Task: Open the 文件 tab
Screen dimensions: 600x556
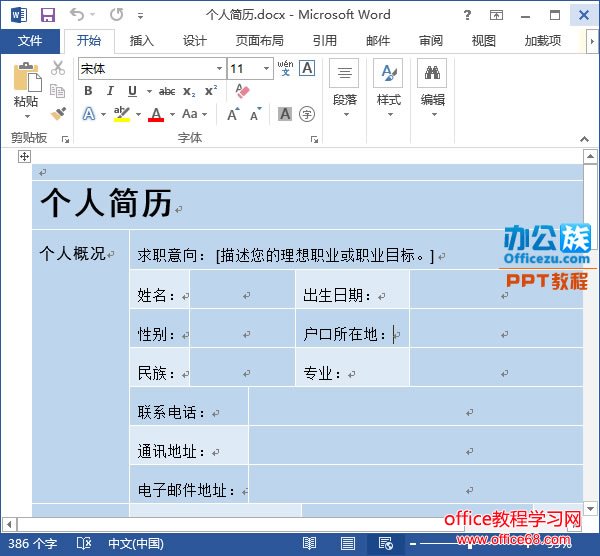Action: pyautogui.click(x=30, y=41)
